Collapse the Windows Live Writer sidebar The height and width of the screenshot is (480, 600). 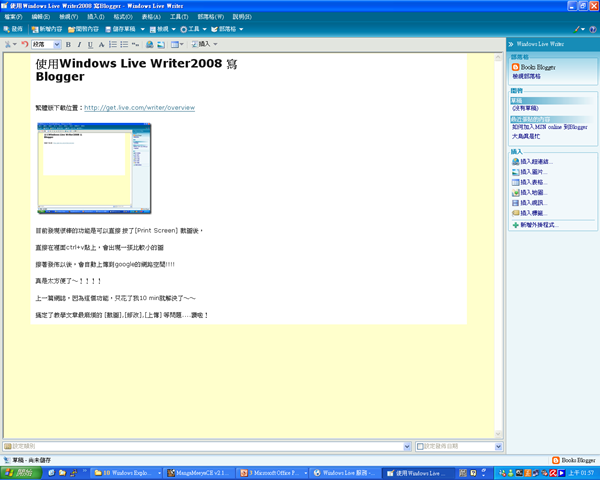pos(510,44)
